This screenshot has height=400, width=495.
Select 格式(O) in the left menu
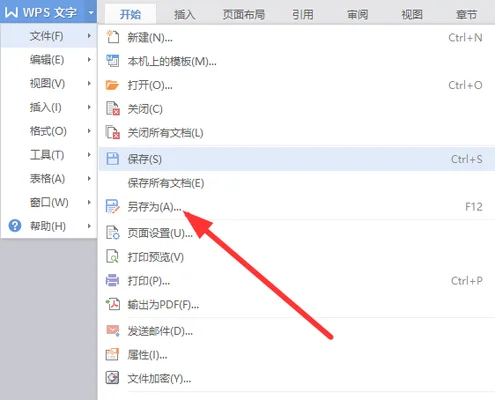tap(49, 131)
